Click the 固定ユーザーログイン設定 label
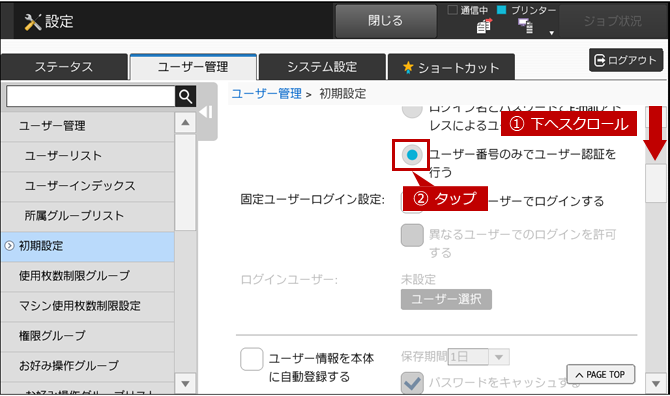 312,199
